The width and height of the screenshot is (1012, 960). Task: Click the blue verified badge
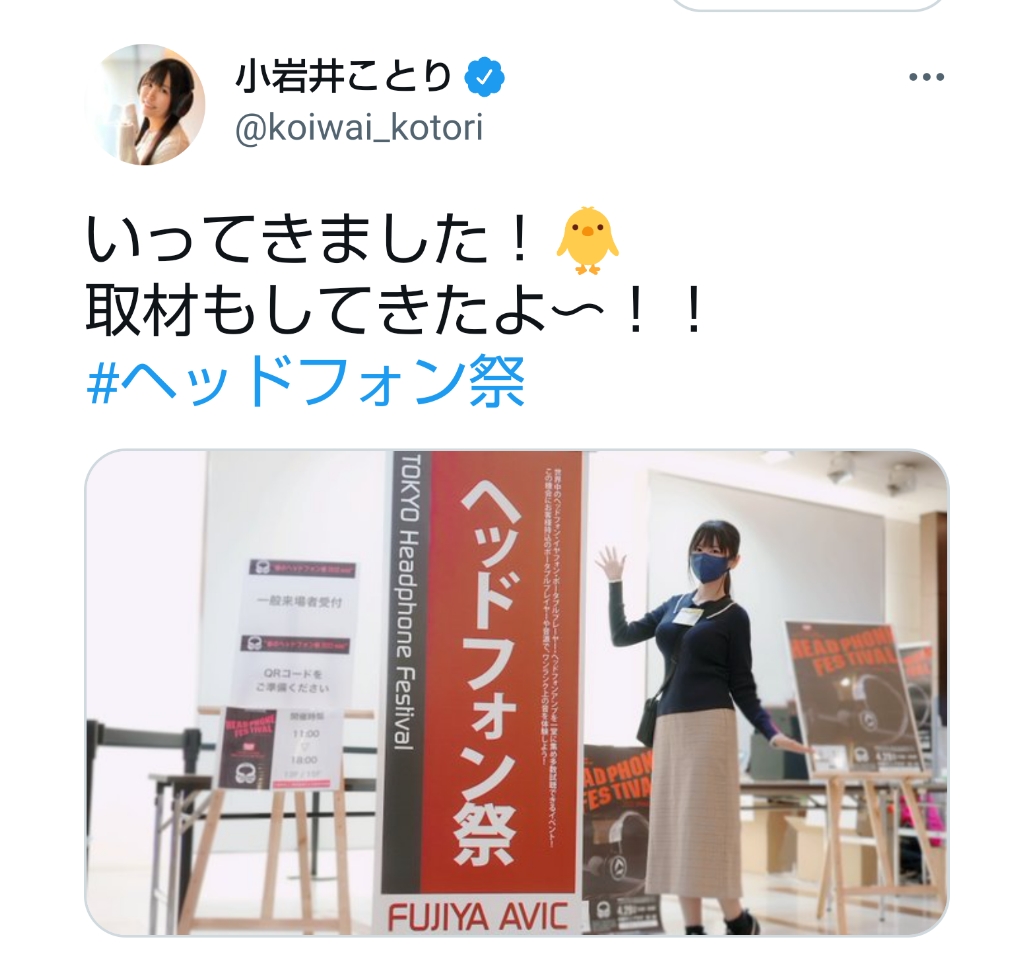click(485, 77)
